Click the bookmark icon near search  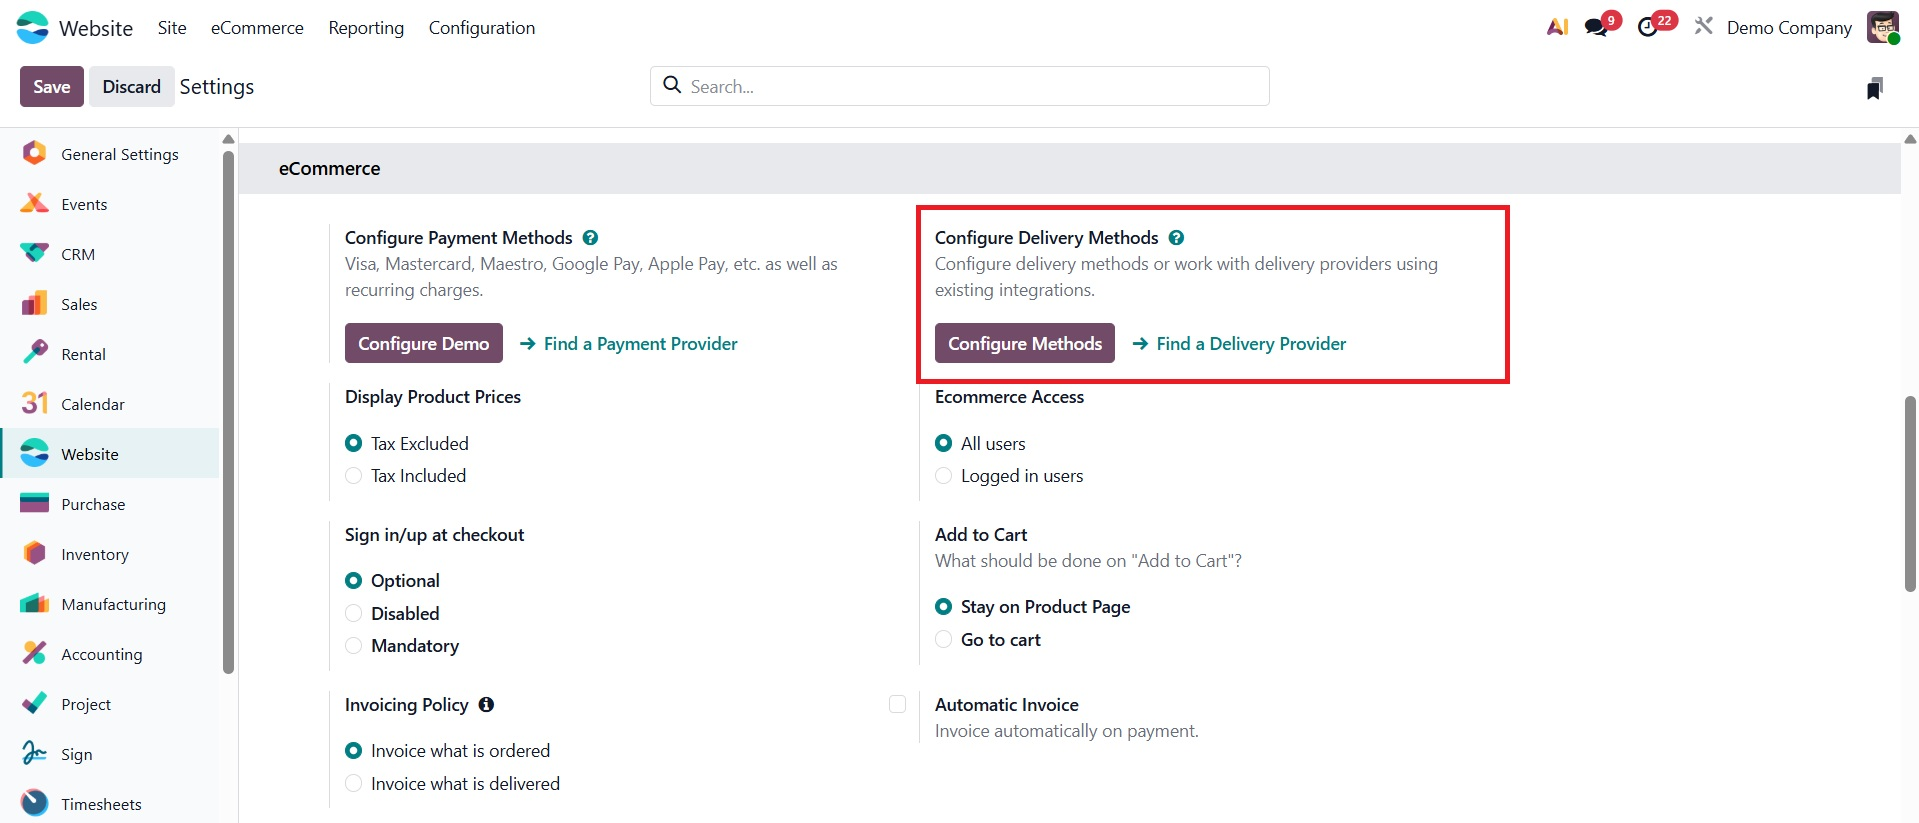1875,88
